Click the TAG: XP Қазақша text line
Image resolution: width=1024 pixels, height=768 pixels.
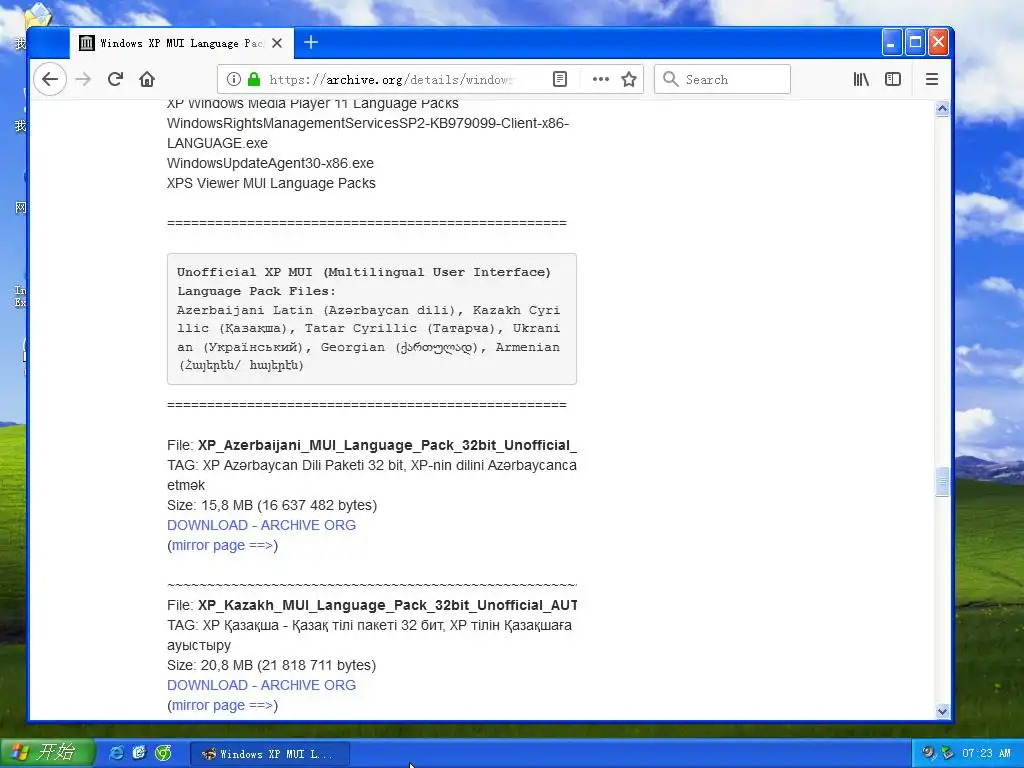pos(369,635)
